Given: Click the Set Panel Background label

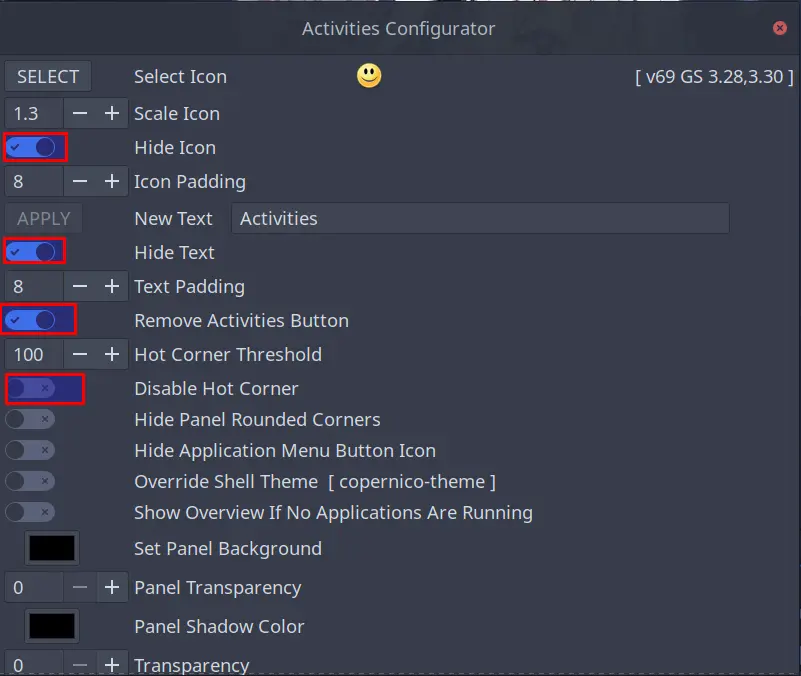Looking at the screenshot, I should tap(228, 548).
